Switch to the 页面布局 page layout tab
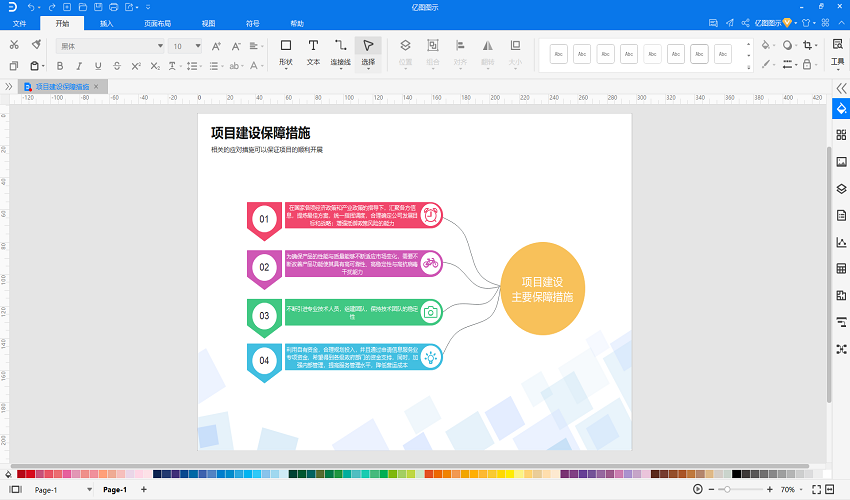The image size is (850, 500). 157,23
